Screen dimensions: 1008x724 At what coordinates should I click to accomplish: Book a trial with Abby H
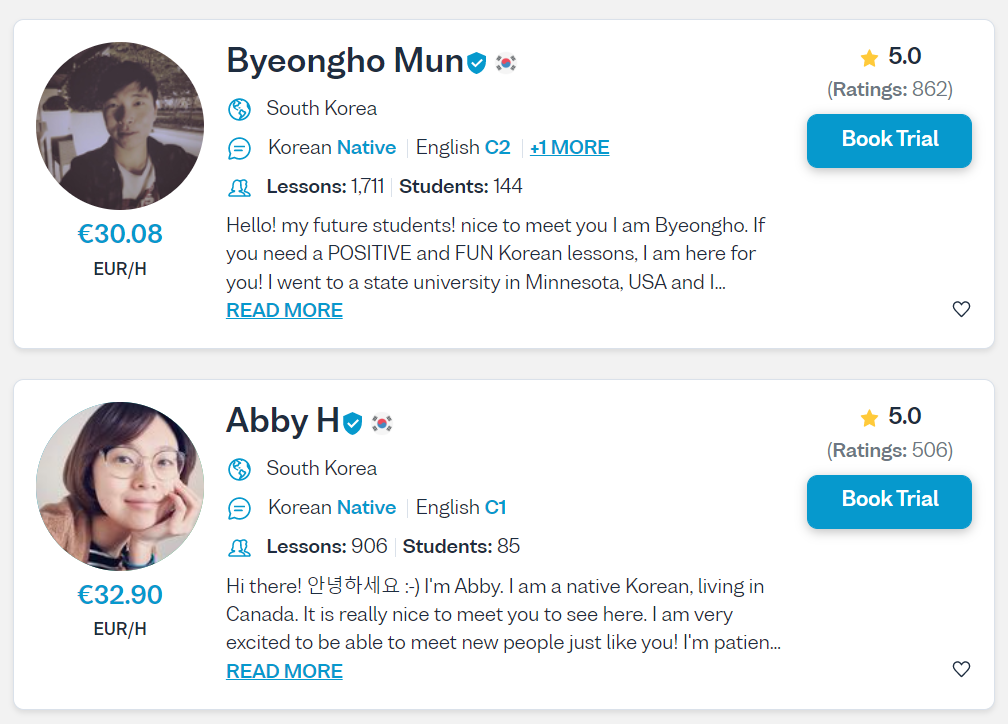coord(889,501)
